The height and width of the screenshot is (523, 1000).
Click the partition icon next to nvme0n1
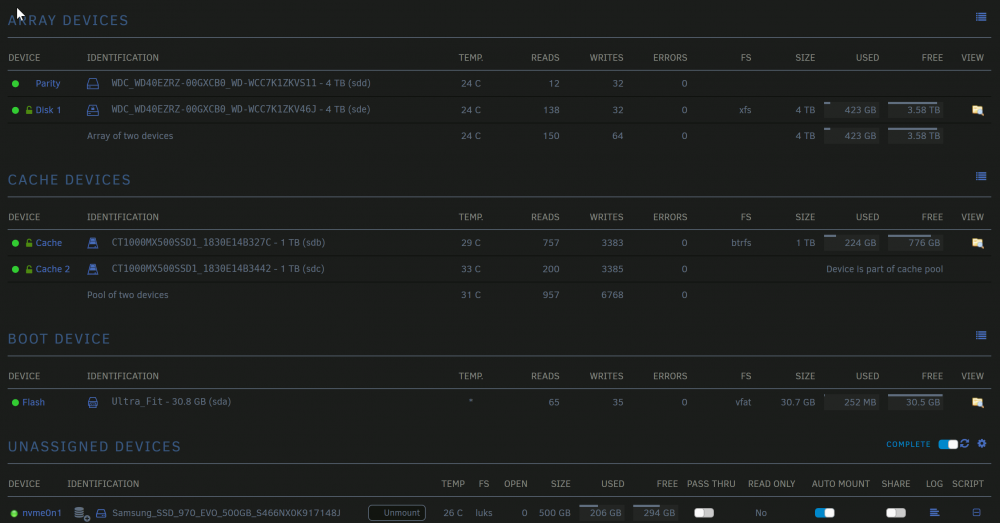click(82, 513)
